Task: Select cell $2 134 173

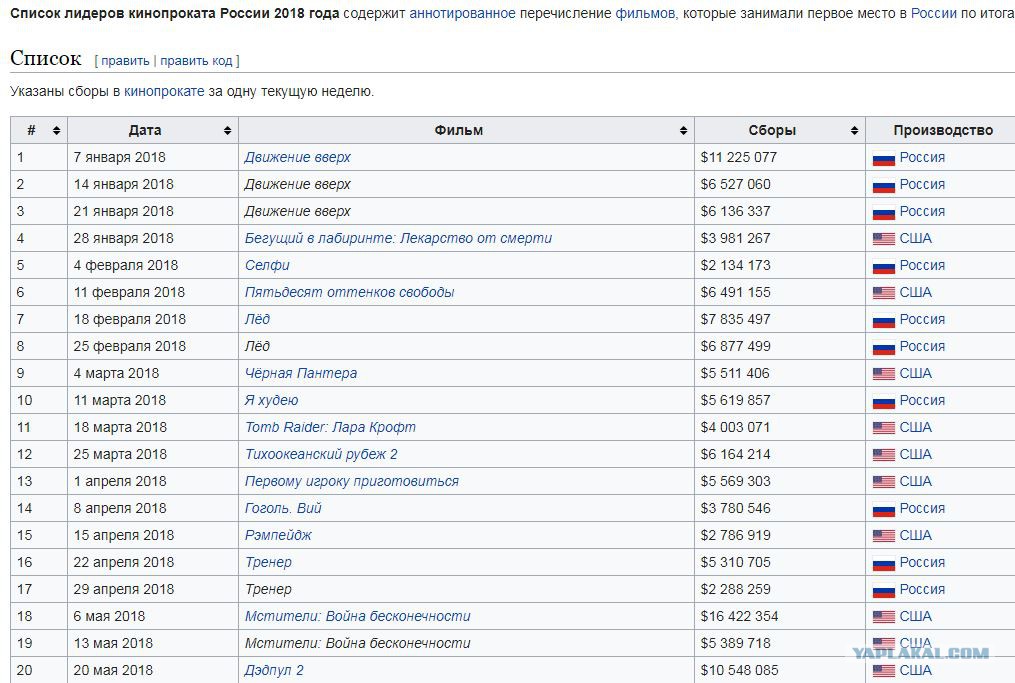Action: [x=779, y=265]
